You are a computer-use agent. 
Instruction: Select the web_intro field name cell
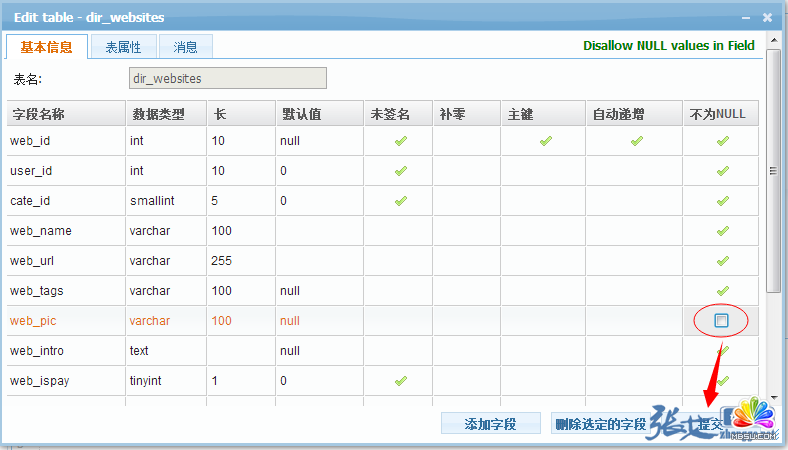pyautogui.click(x=66, y=351)
